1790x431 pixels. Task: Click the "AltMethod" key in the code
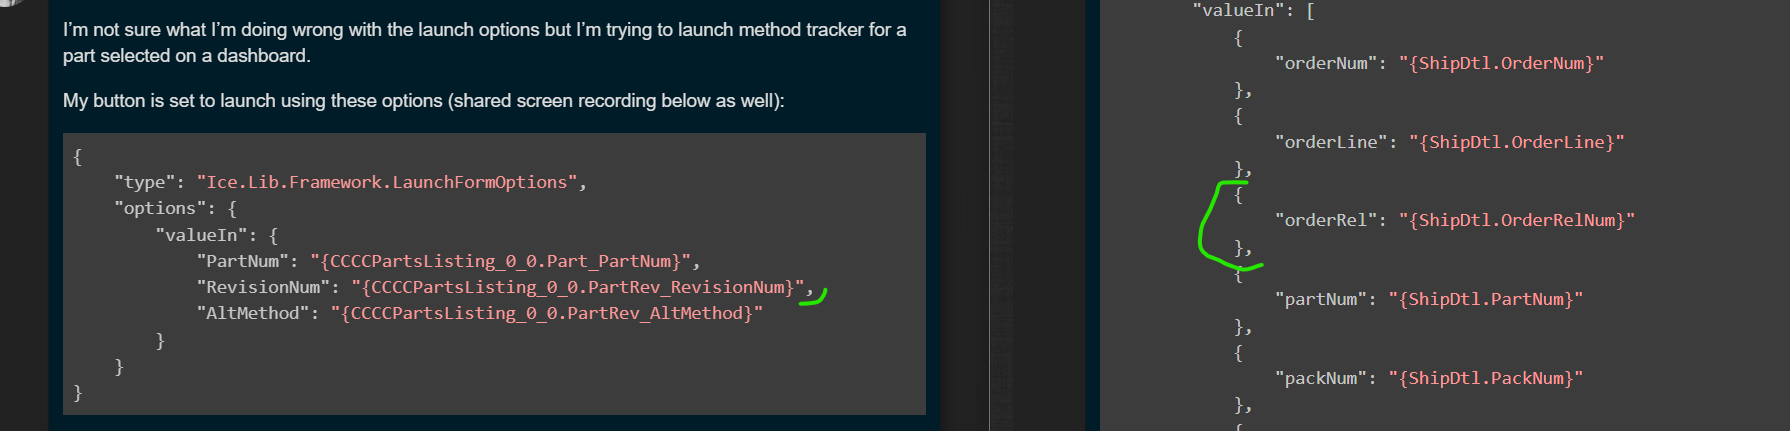pyautogui.click(x=252, y=313)
